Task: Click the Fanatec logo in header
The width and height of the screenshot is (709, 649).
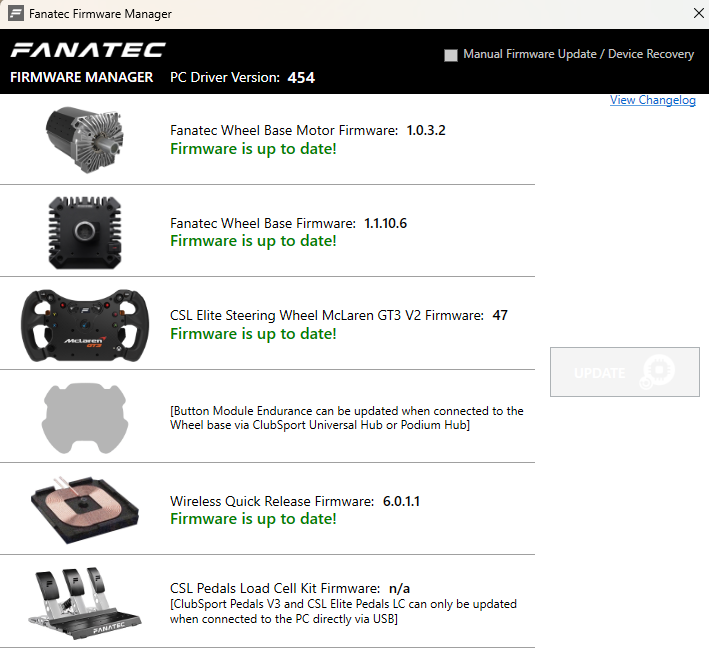Action: (x=88, y=50)
